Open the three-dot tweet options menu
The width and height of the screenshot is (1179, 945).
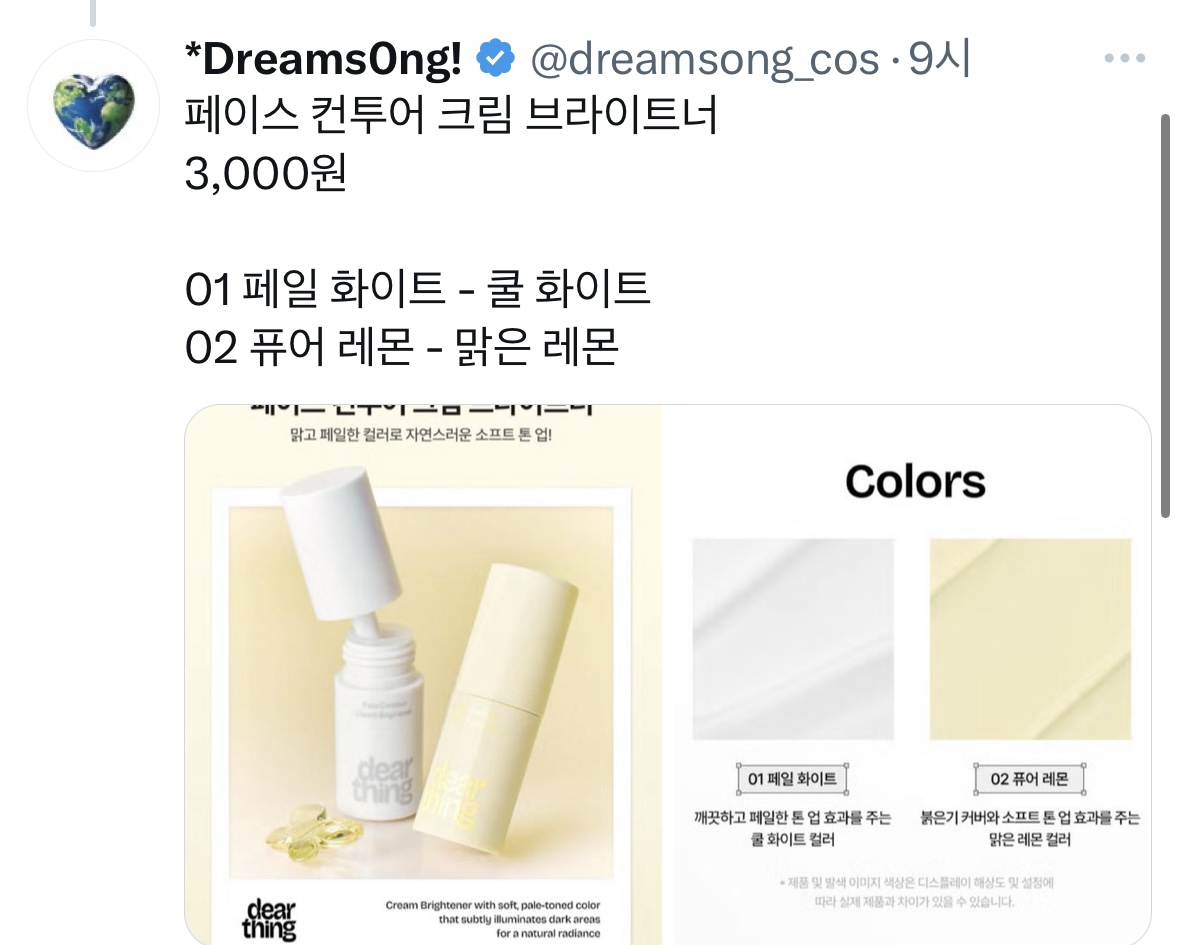pos(1125,58)
